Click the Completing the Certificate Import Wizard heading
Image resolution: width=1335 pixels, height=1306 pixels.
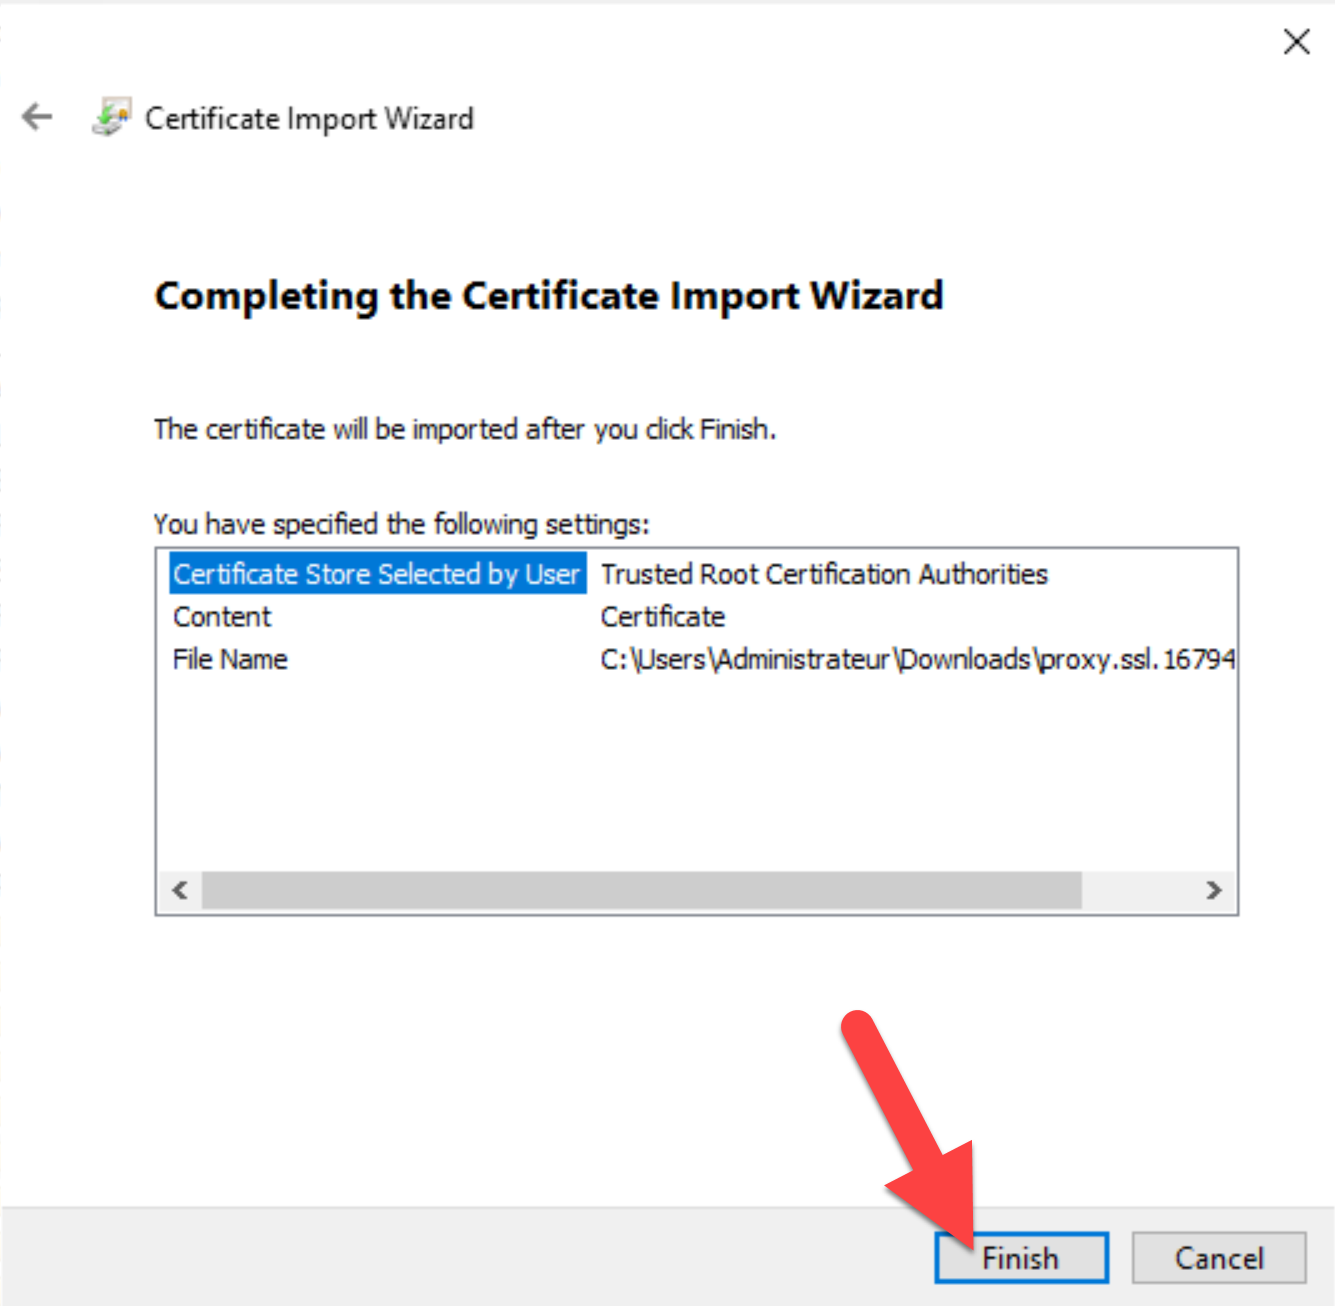(548, 296)
